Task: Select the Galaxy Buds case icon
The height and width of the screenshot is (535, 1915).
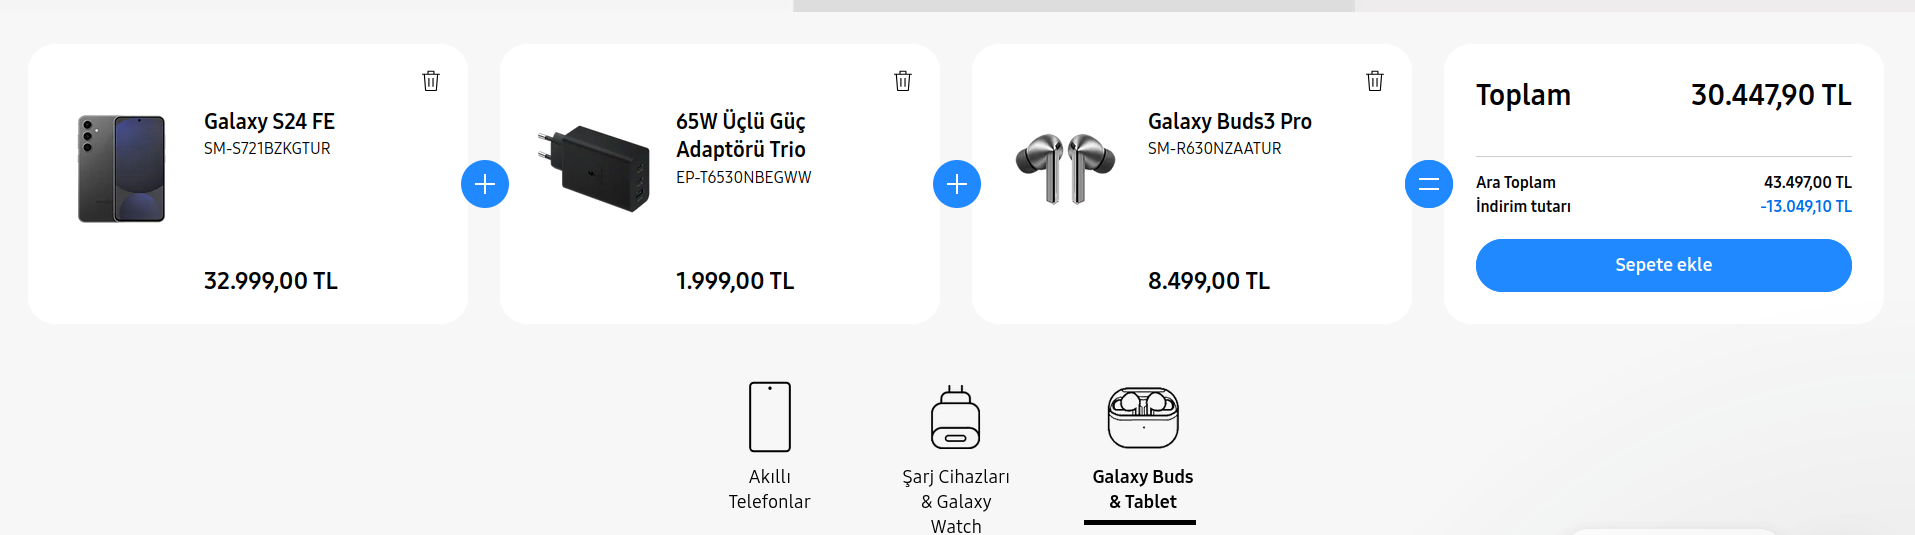Action: [1143, 417]
